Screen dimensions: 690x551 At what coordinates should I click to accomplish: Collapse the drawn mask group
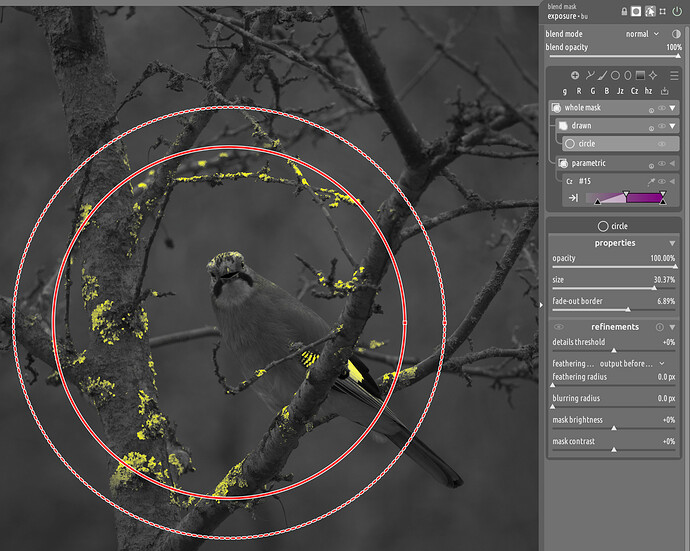pos(672,126)
